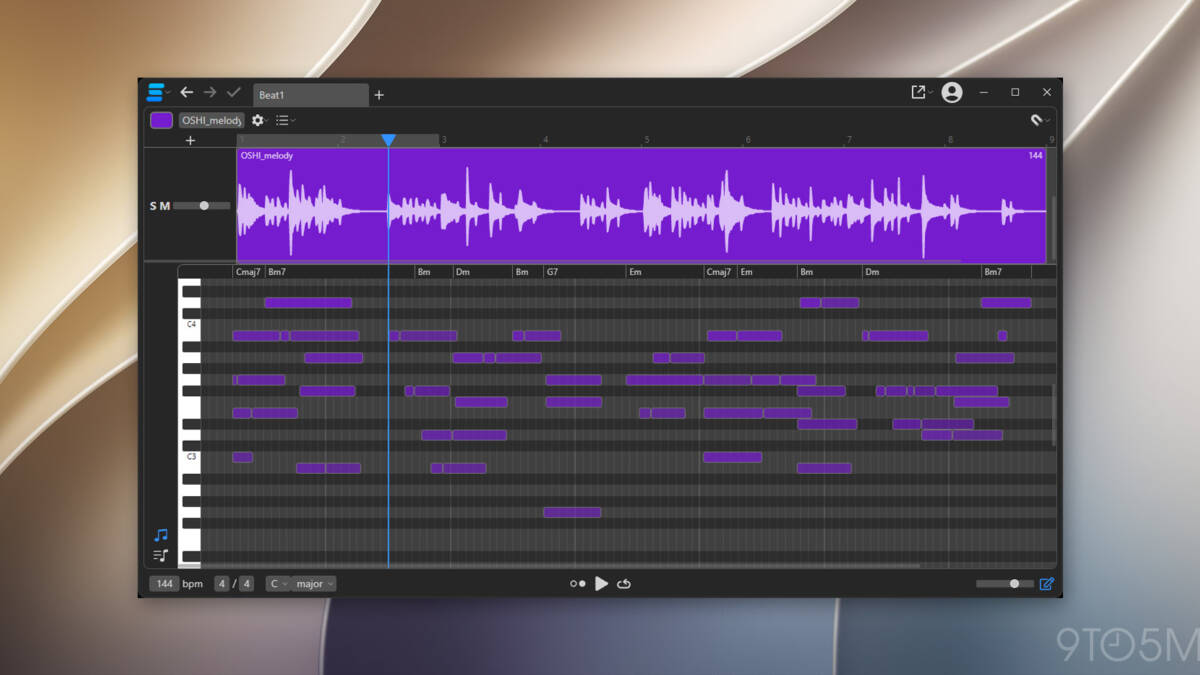Select the first Em chord label

click(635, 272)
